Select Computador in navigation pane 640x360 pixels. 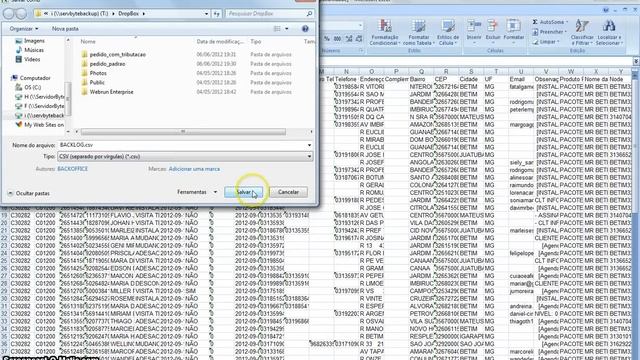coord(35,78)
